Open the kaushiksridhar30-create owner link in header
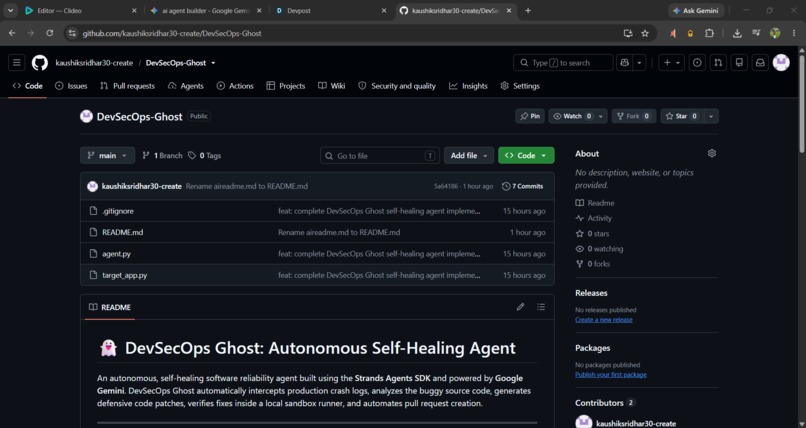The width and height of the screenshot is (806, 428). (94, 63)
